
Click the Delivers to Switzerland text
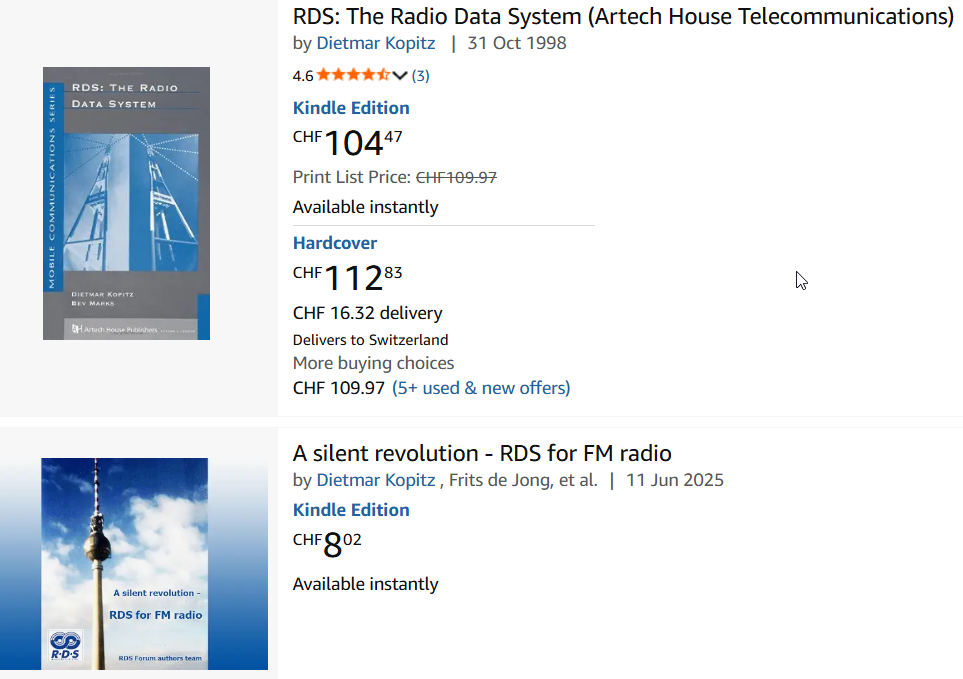370,340
